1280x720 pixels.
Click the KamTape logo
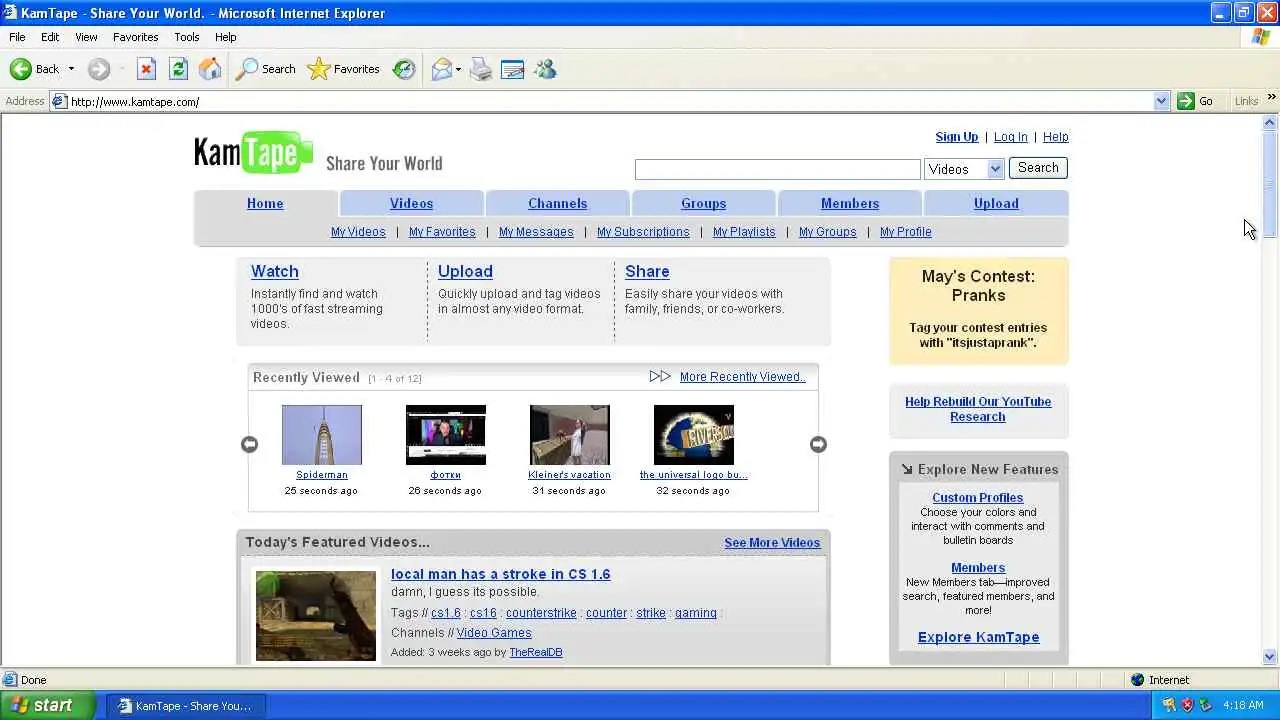coord(254,153)
